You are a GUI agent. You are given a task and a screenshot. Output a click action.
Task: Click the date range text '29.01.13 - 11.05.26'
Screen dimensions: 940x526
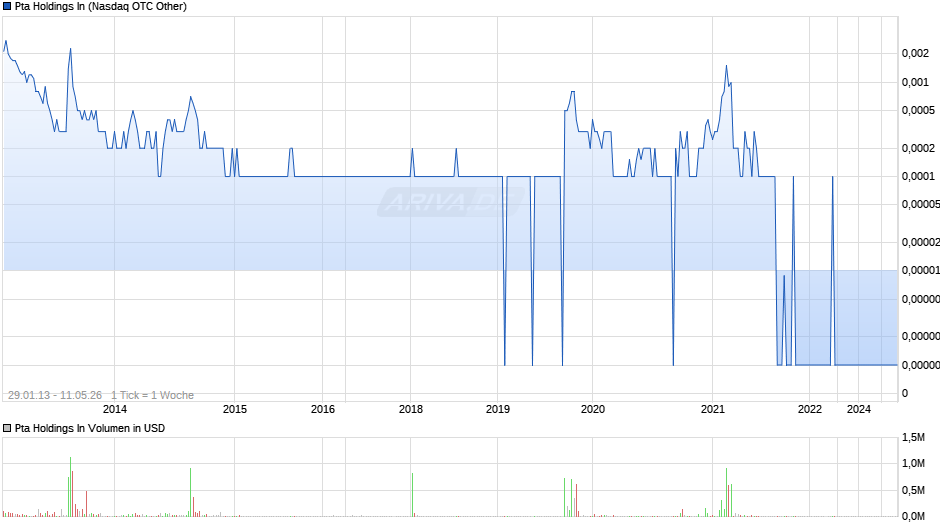tap(55, 395)
